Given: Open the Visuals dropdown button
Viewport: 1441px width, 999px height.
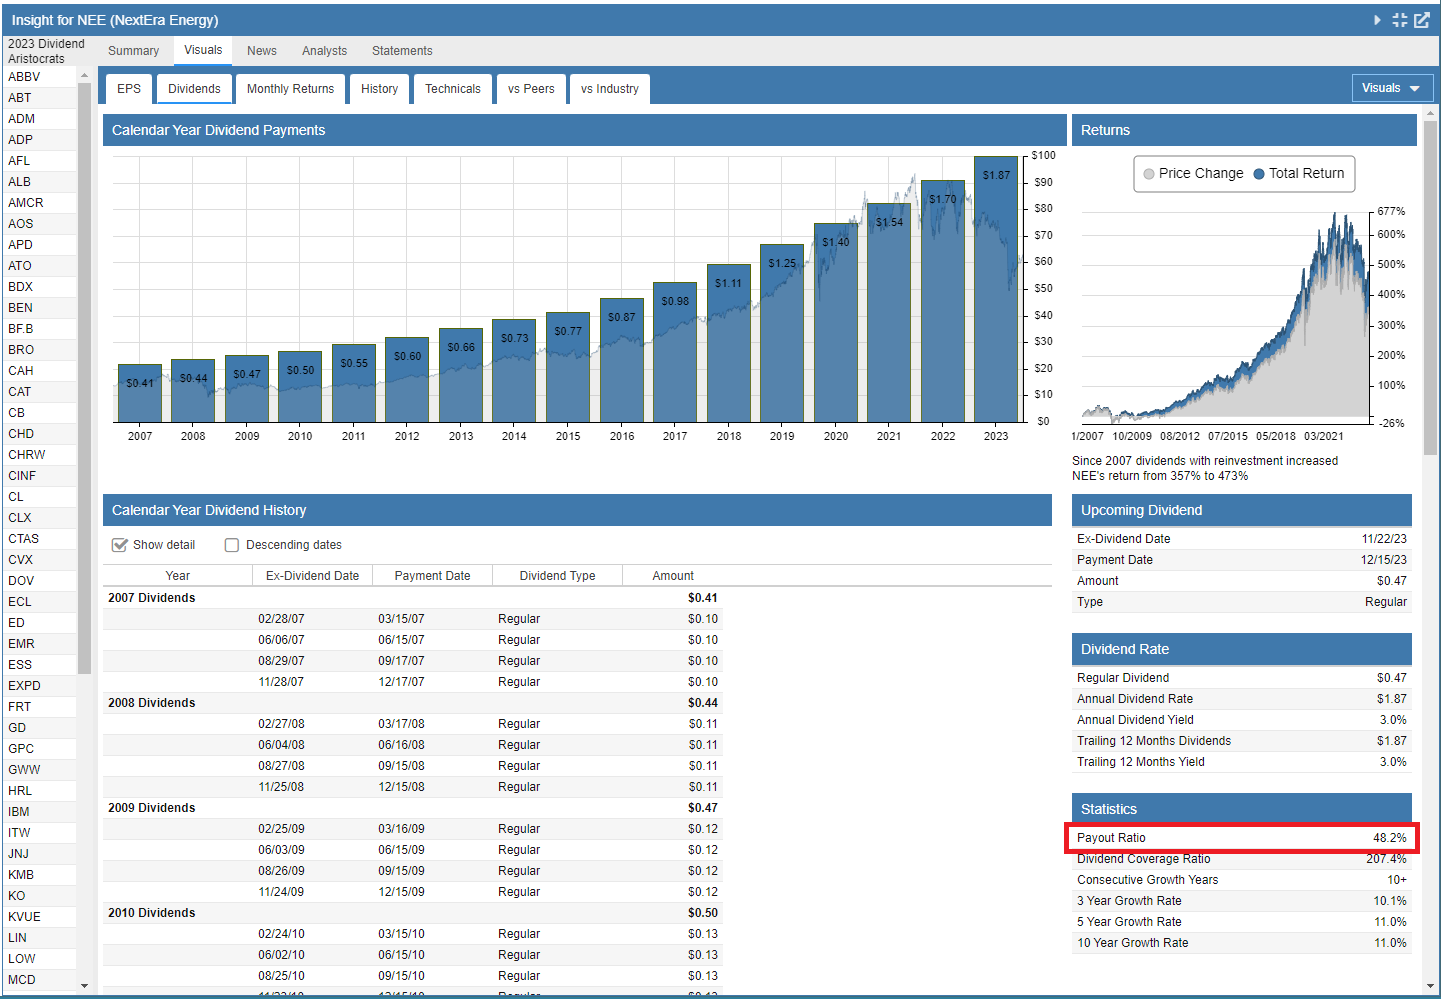Looking at the screenshot, I should point(1392,88).
